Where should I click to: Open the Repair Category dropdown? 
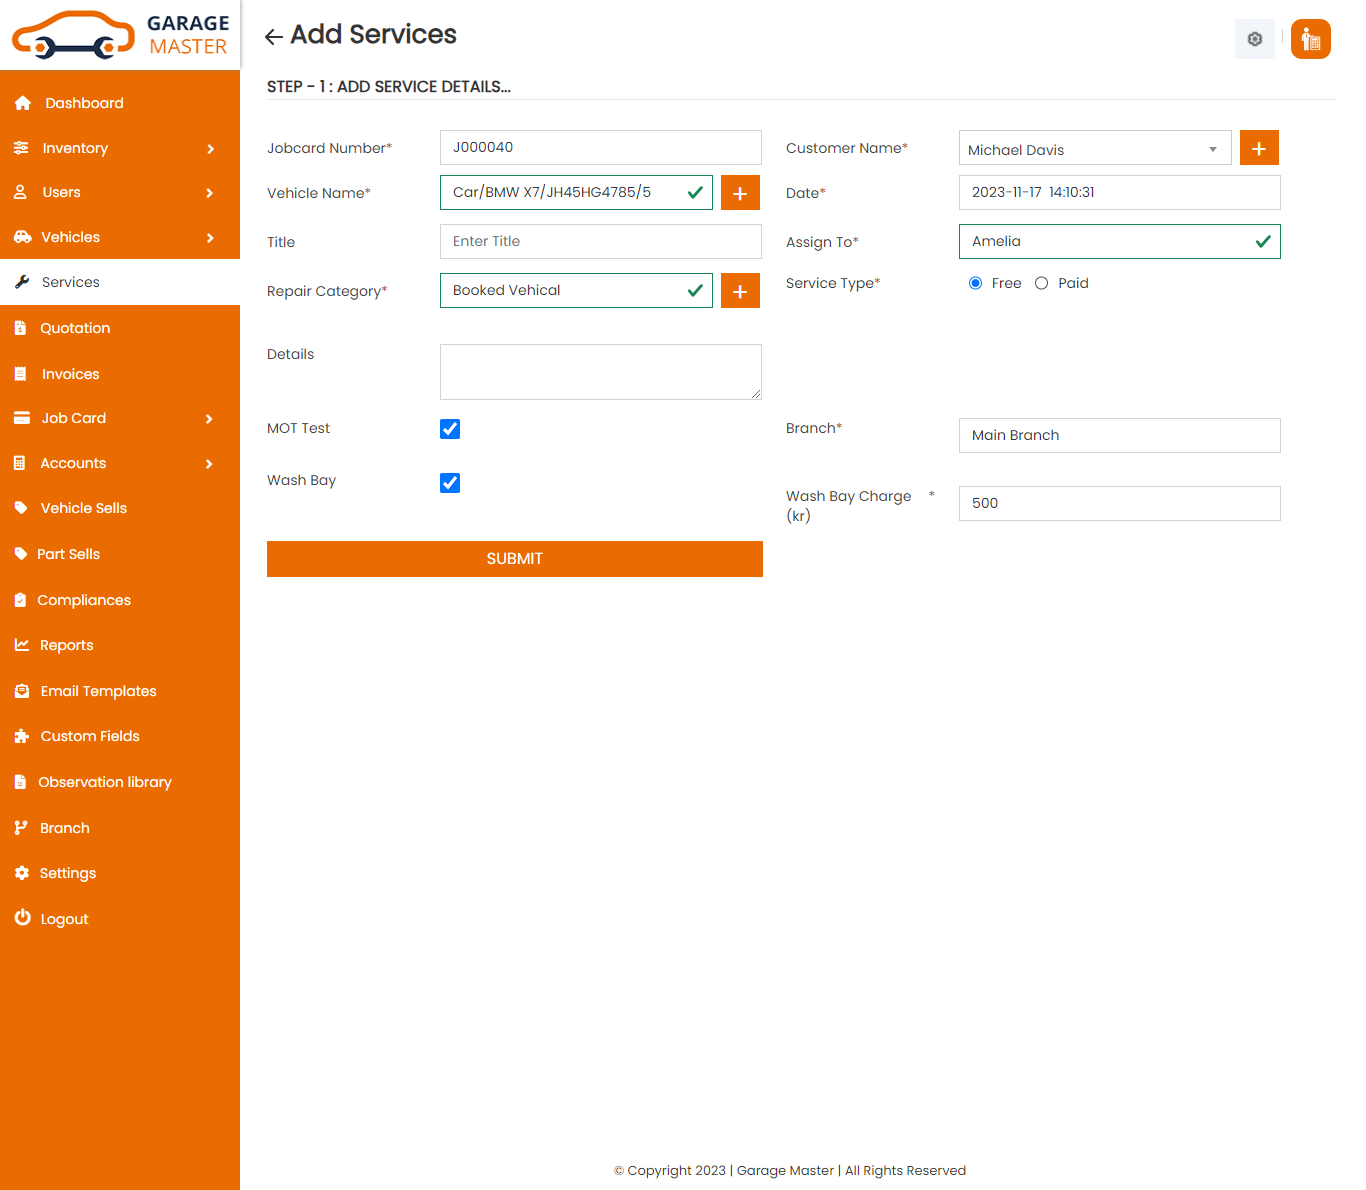coord(576,290)
